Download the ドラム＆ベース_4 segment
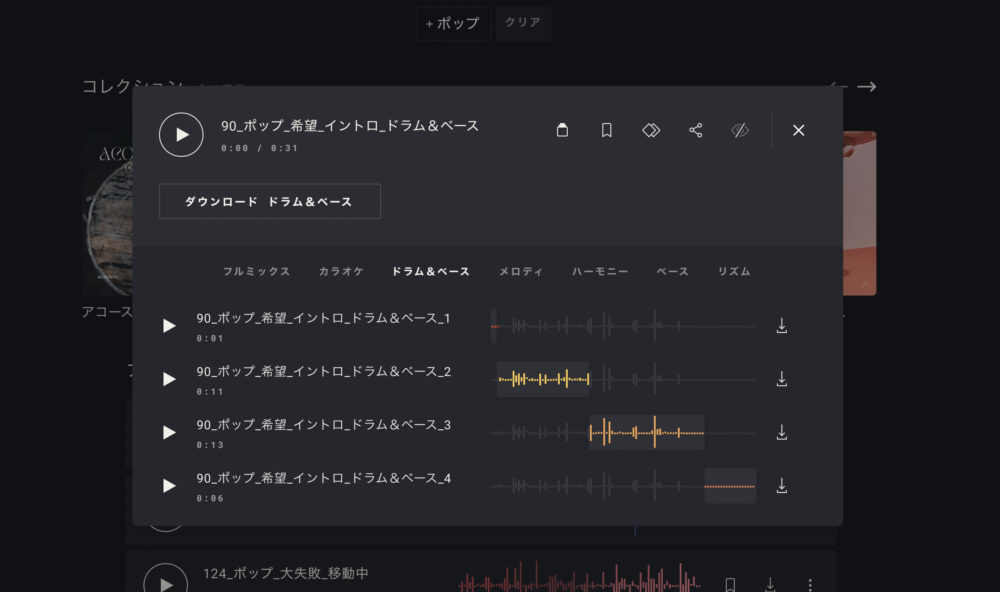 [x=782, y=485]
